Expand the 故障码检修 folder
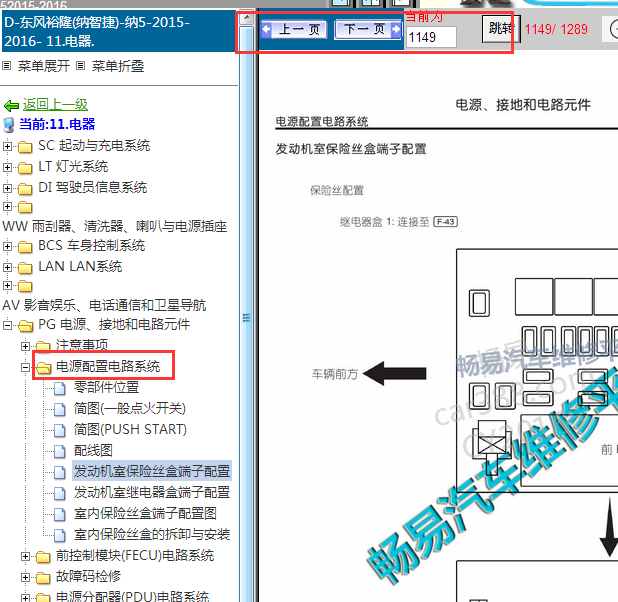This screenshot has height=602, width=618. pyautogui.click(x=25, y=578)
